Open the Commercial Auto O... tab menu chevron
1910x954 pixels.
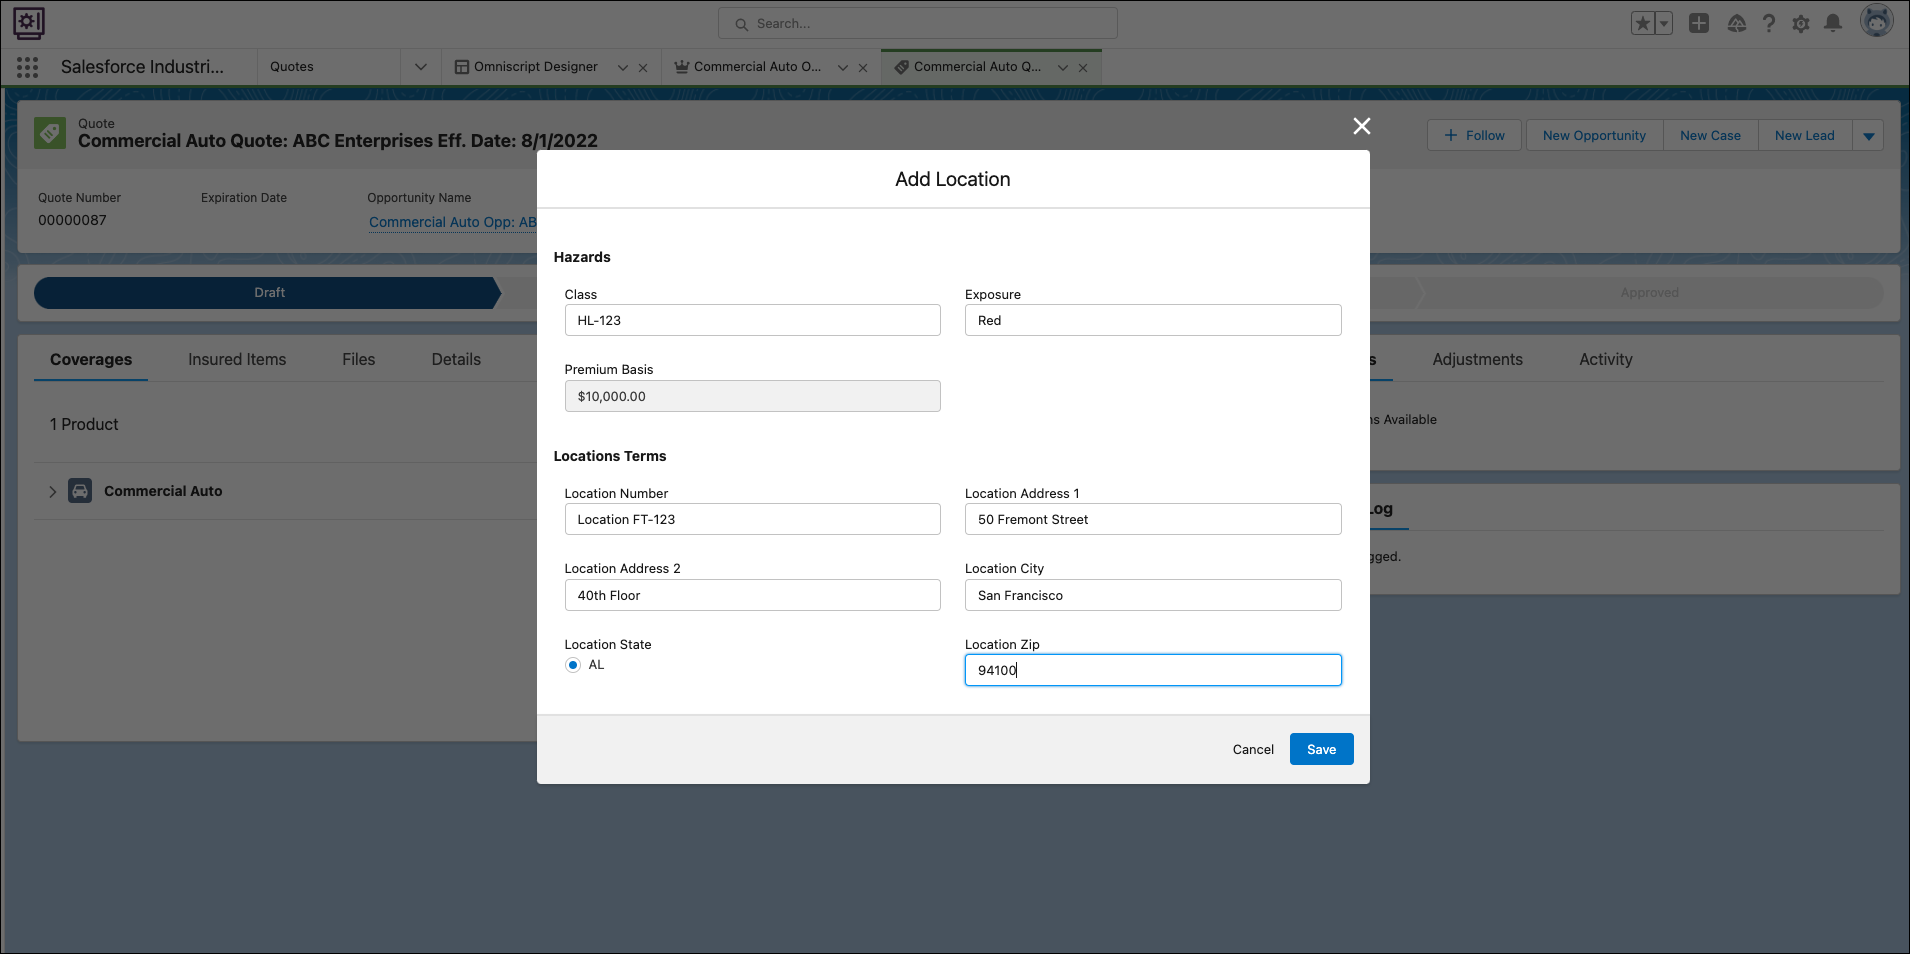click(x=843, y=68)
